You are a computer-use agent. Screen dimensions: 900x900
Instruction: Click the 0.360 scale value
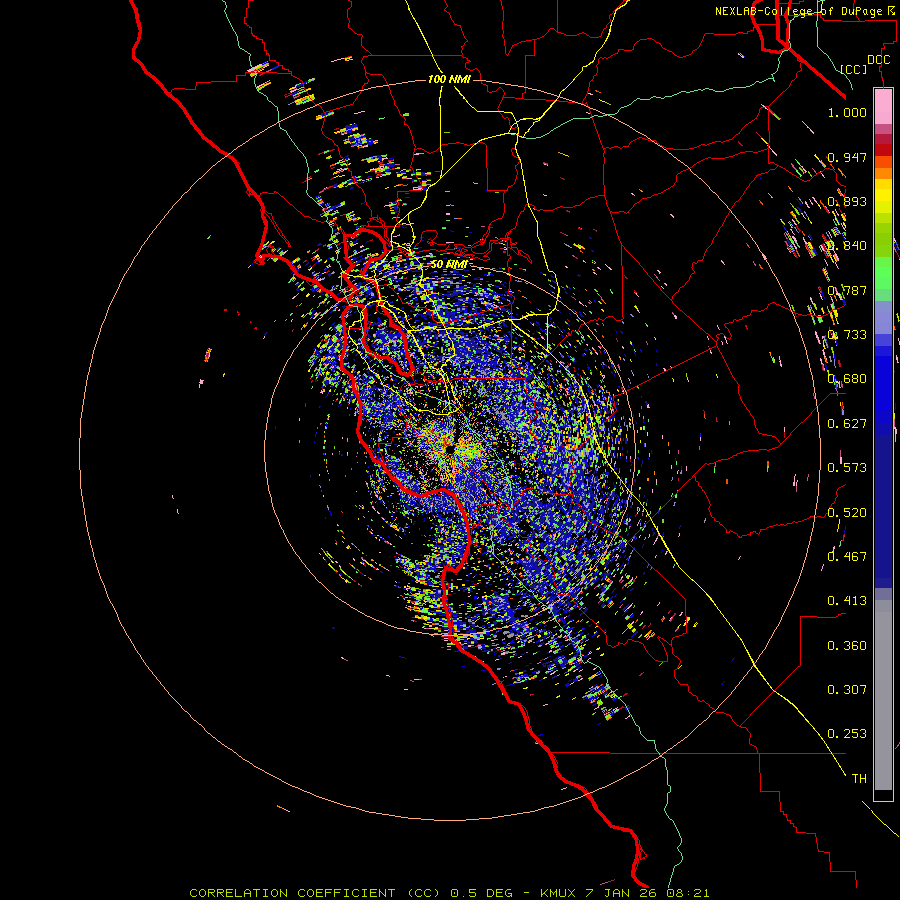(847, 645)
